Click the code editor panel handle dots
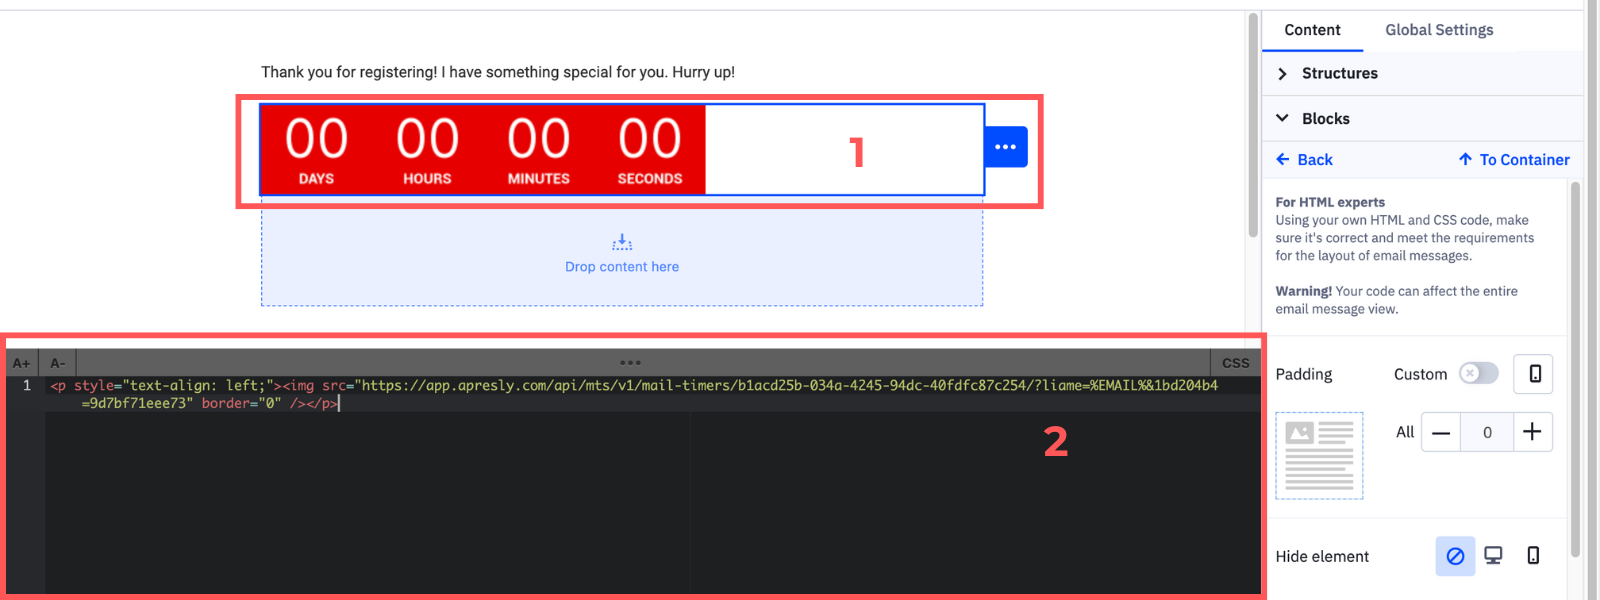The image size is (1600, 600). 630,363
